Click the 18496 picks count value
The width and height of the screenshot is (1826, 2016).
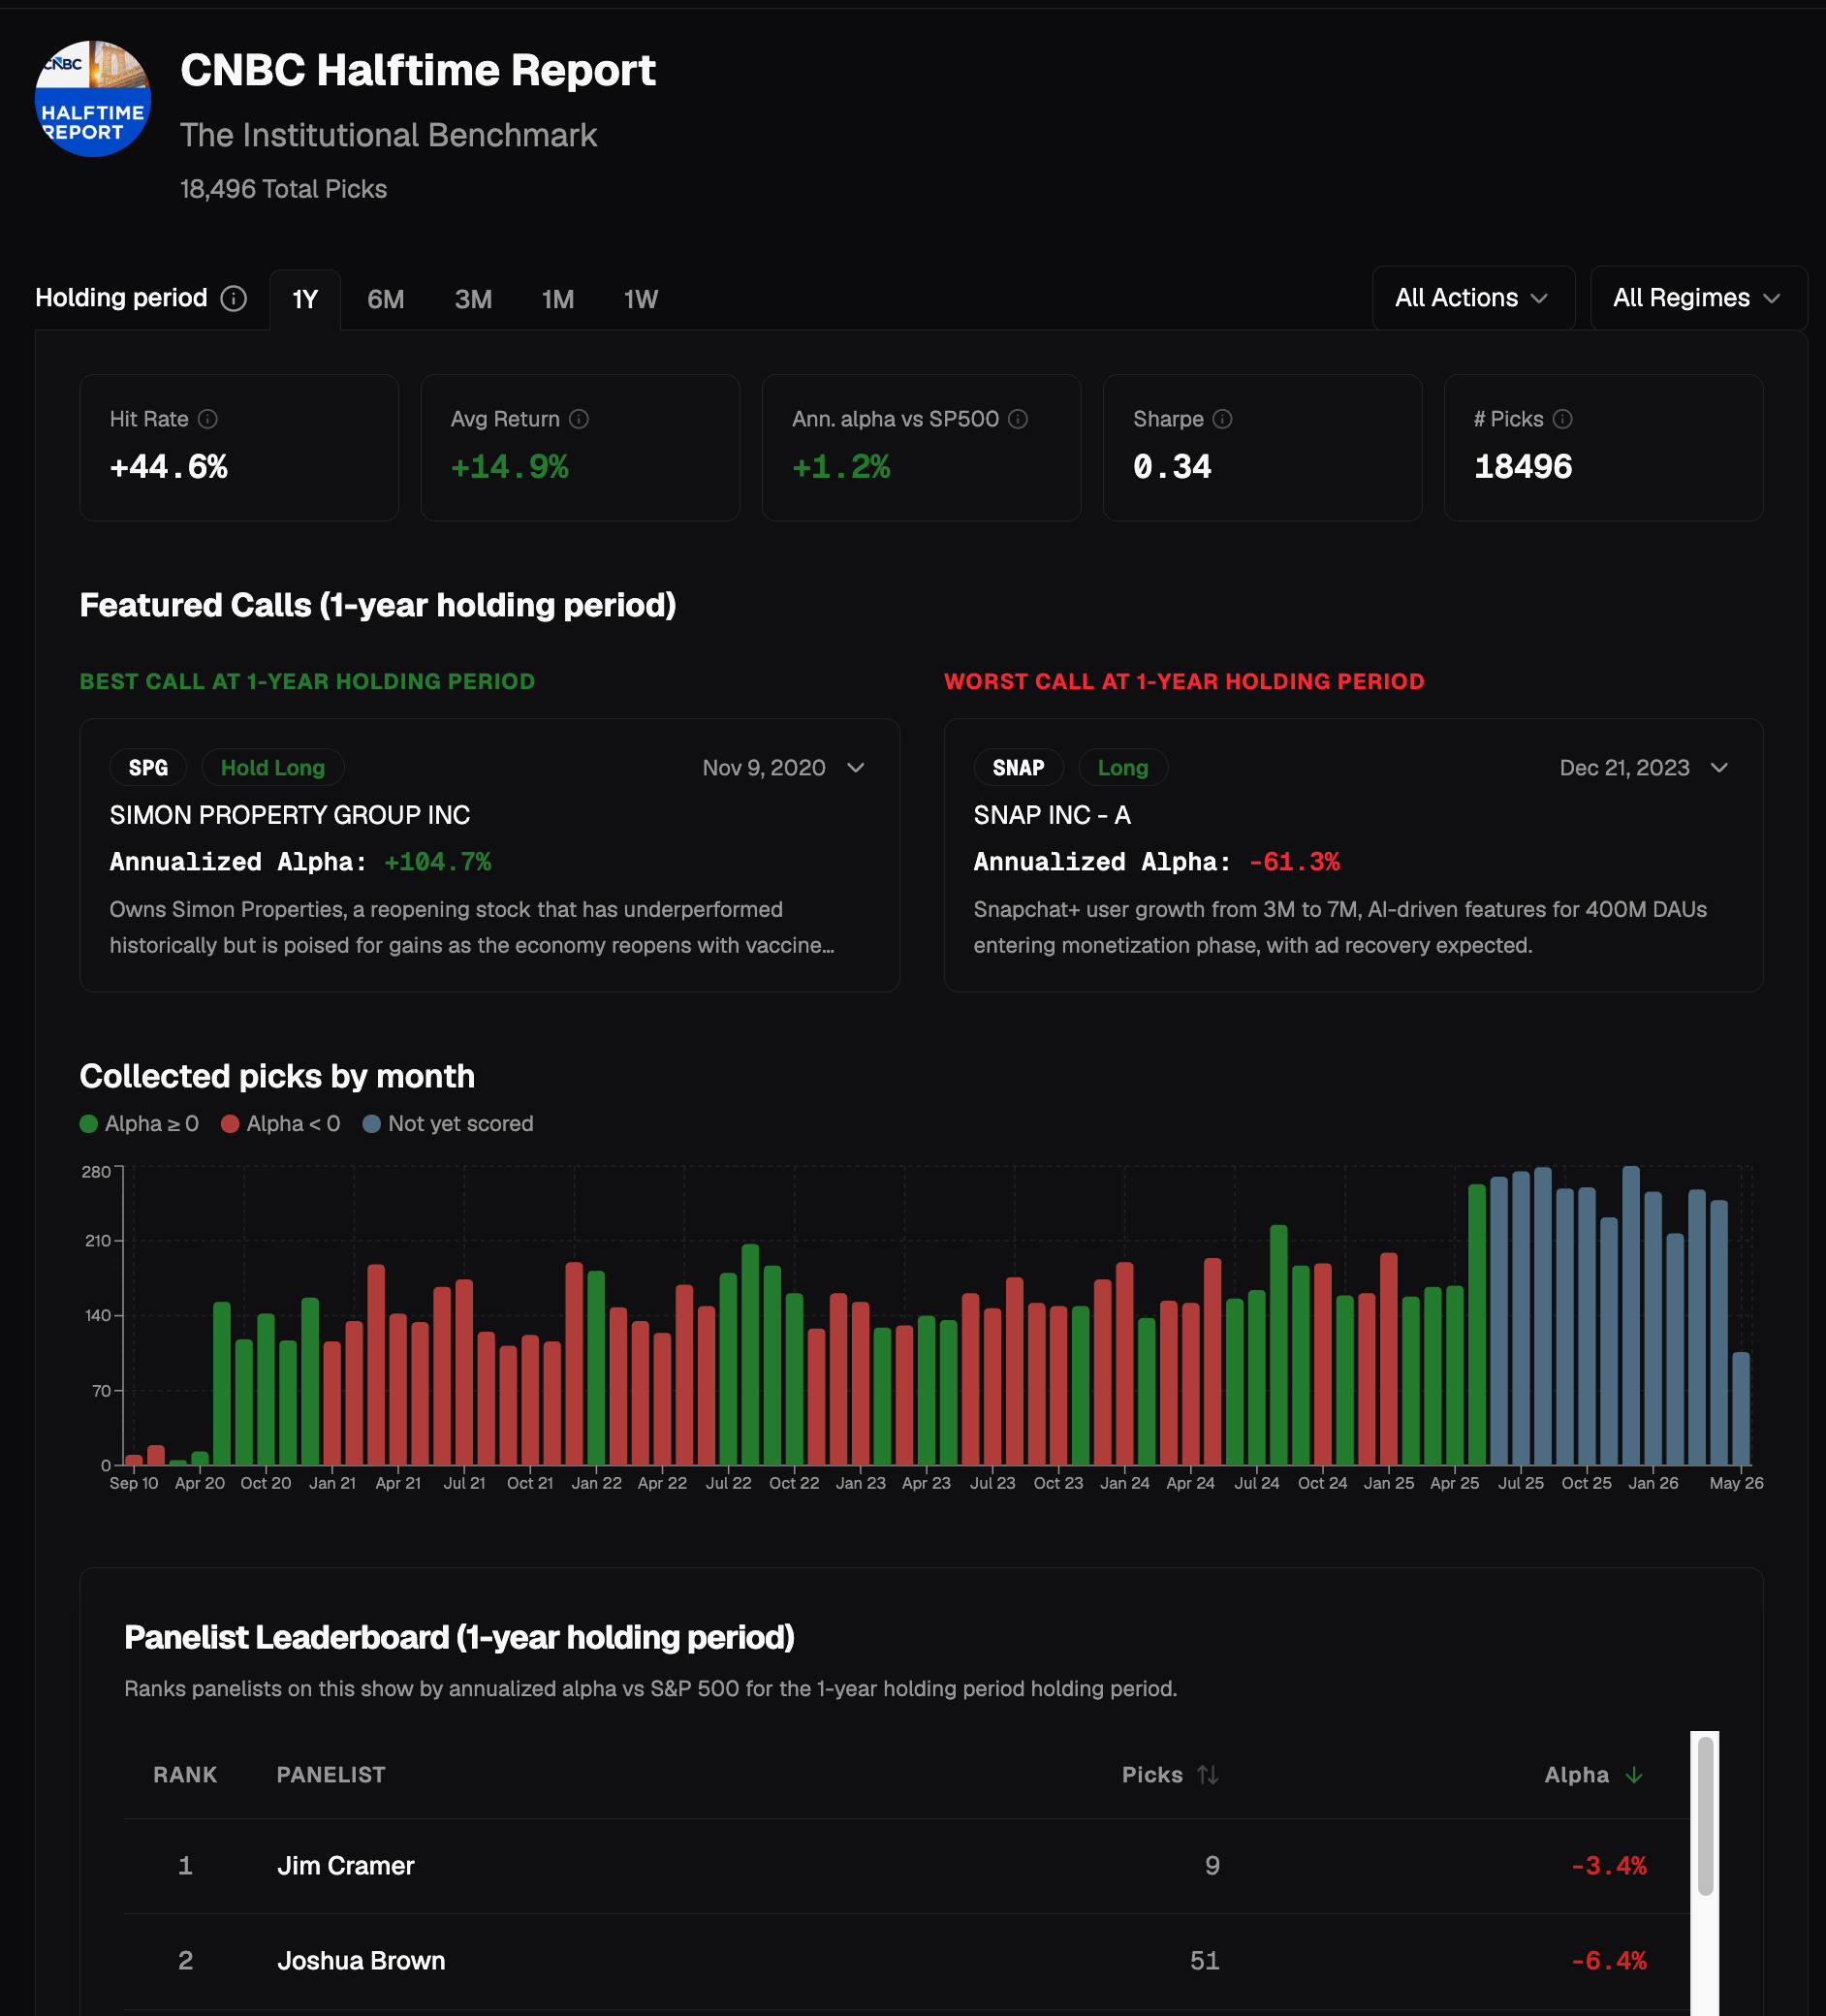coord(1523,467)
